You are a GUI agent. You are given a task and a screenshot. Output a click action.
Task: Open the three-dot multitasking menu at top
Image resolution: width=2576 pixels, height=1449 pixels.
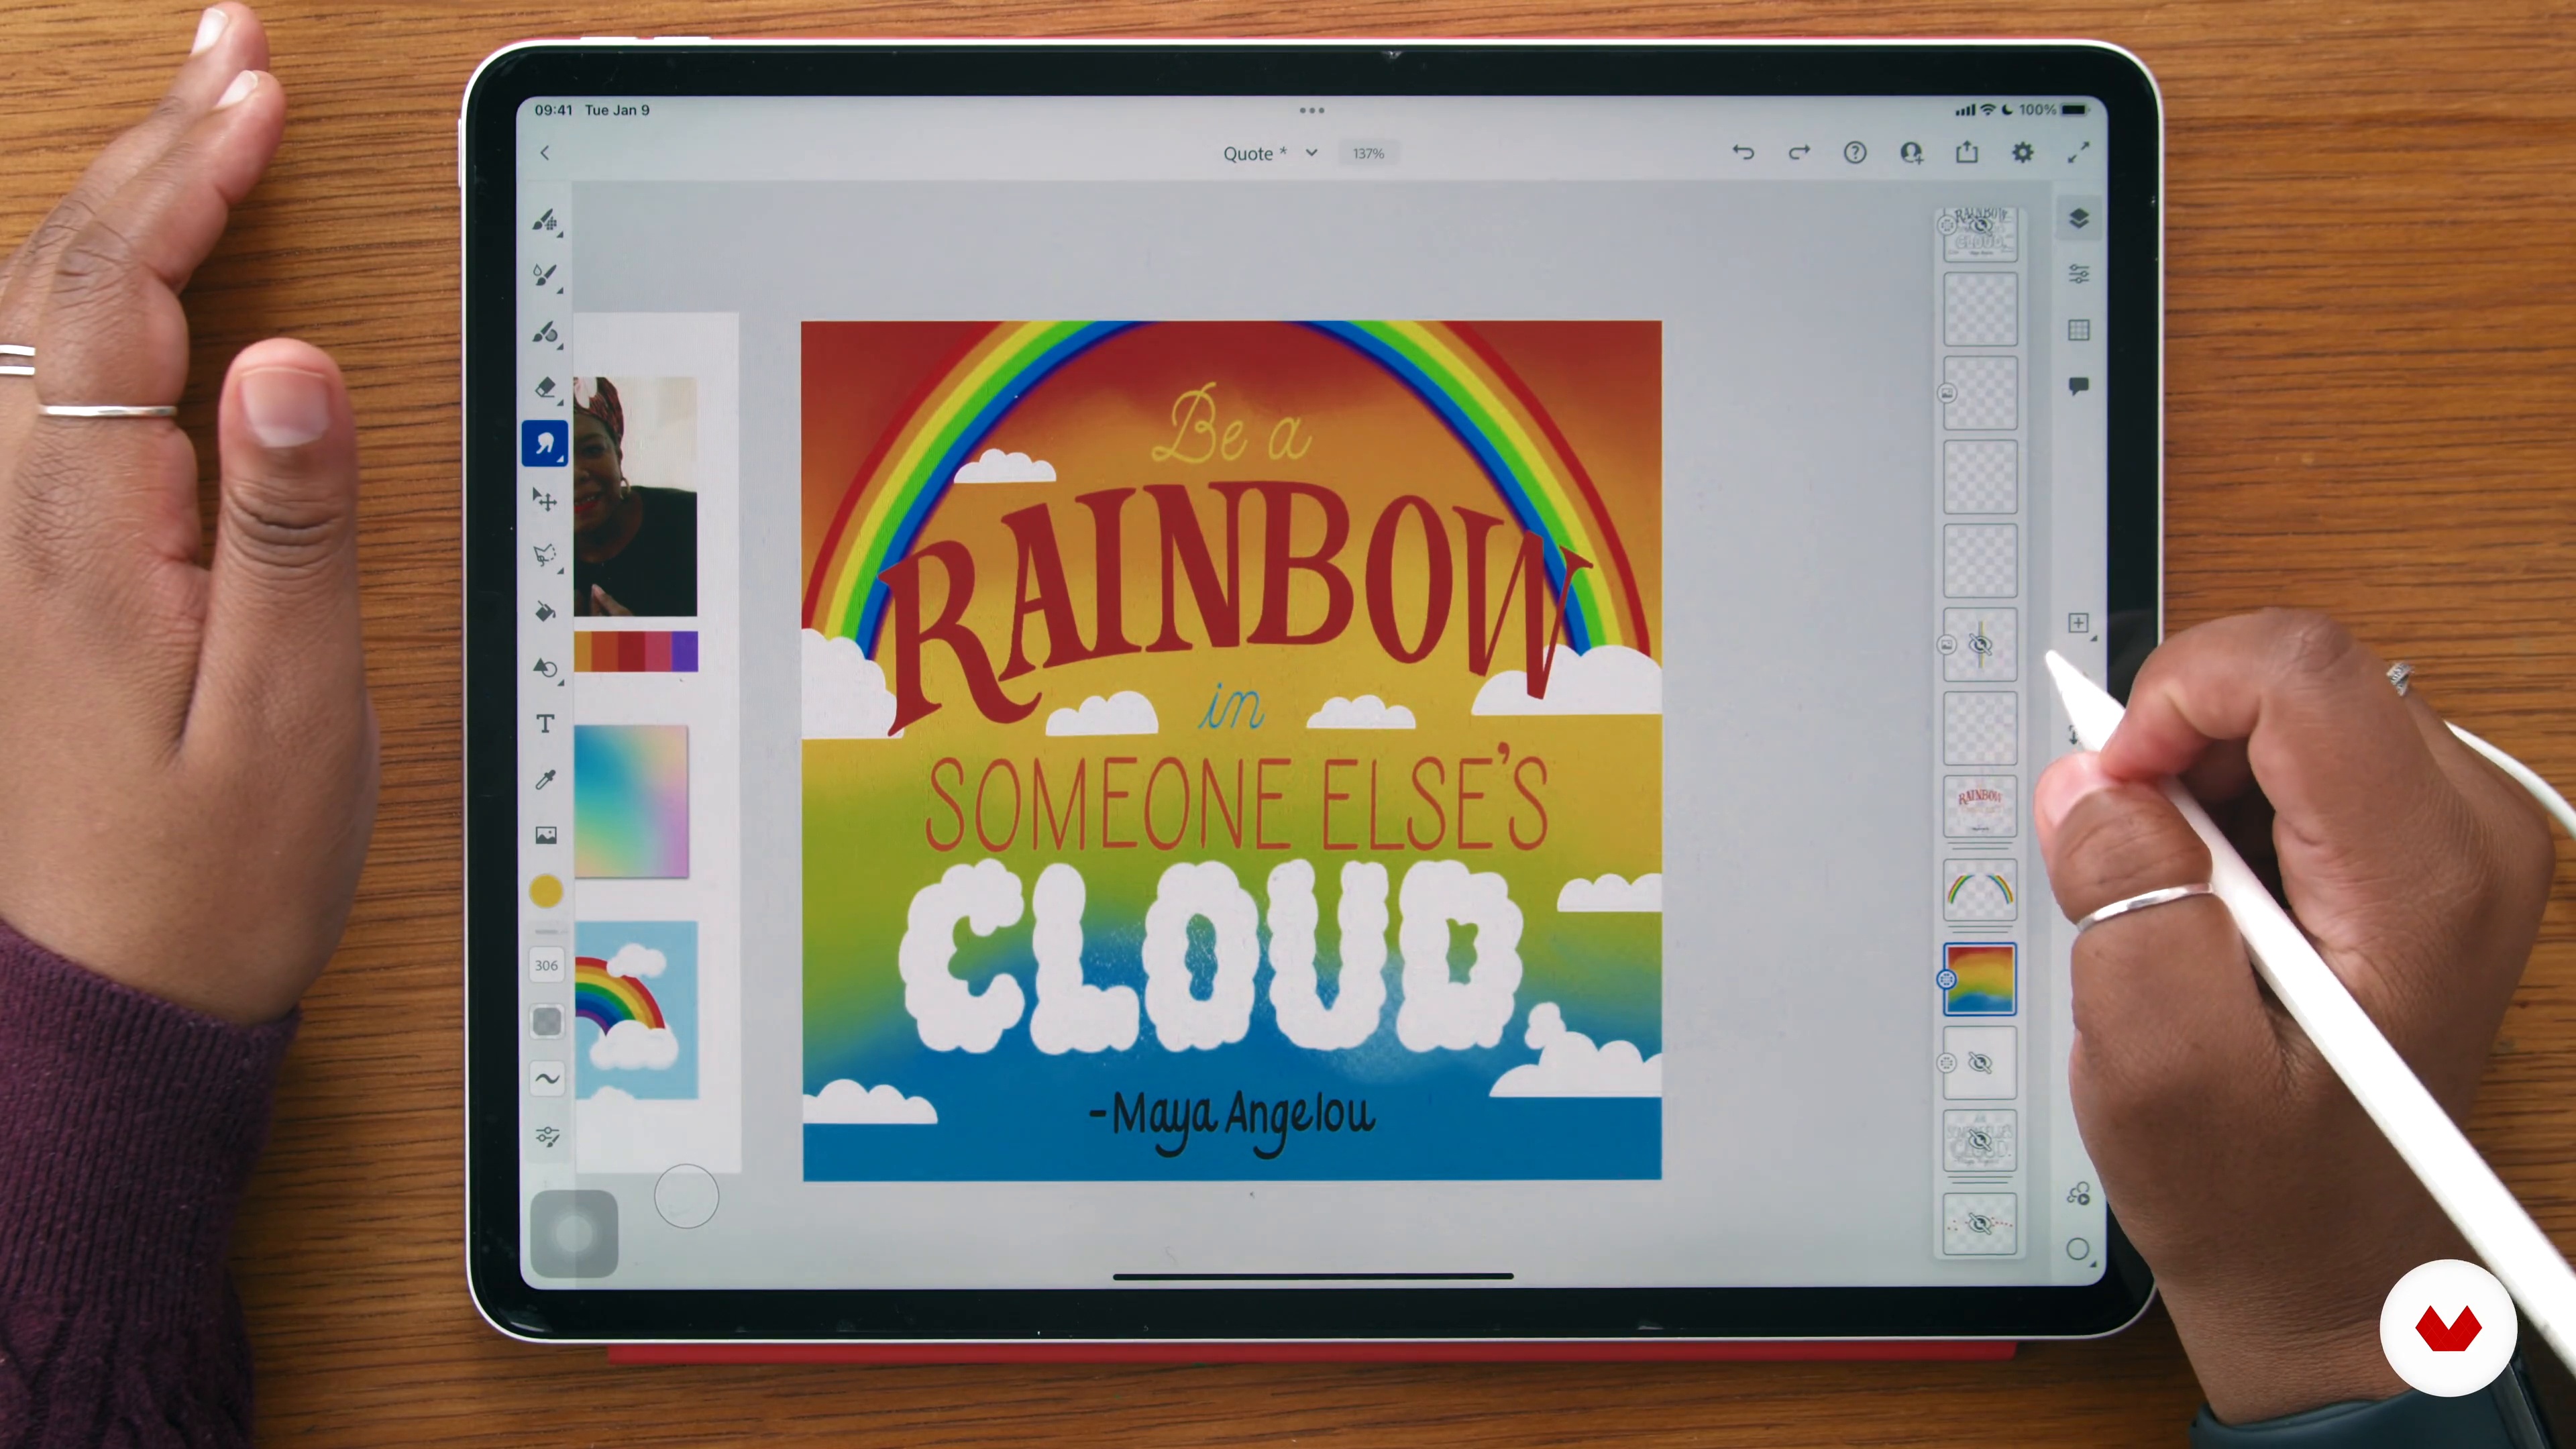click(x=1311, y=110)
